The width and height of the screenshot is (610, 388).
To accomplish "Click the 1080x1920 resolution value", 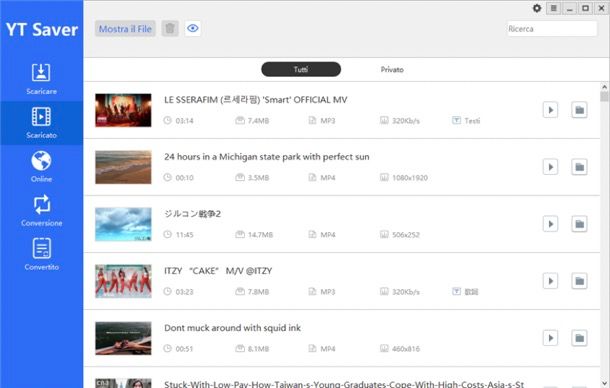I will 410,178.
